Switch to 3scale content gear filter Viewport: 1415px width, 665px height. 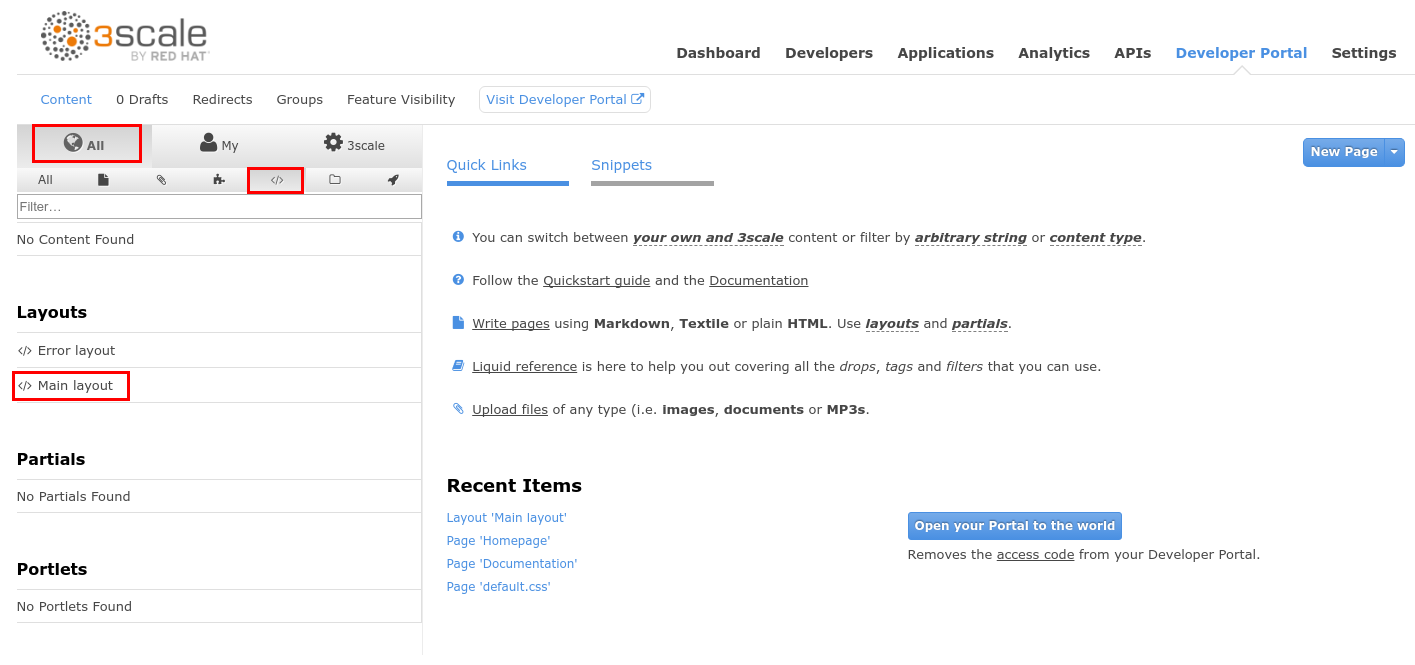[354, 144]
